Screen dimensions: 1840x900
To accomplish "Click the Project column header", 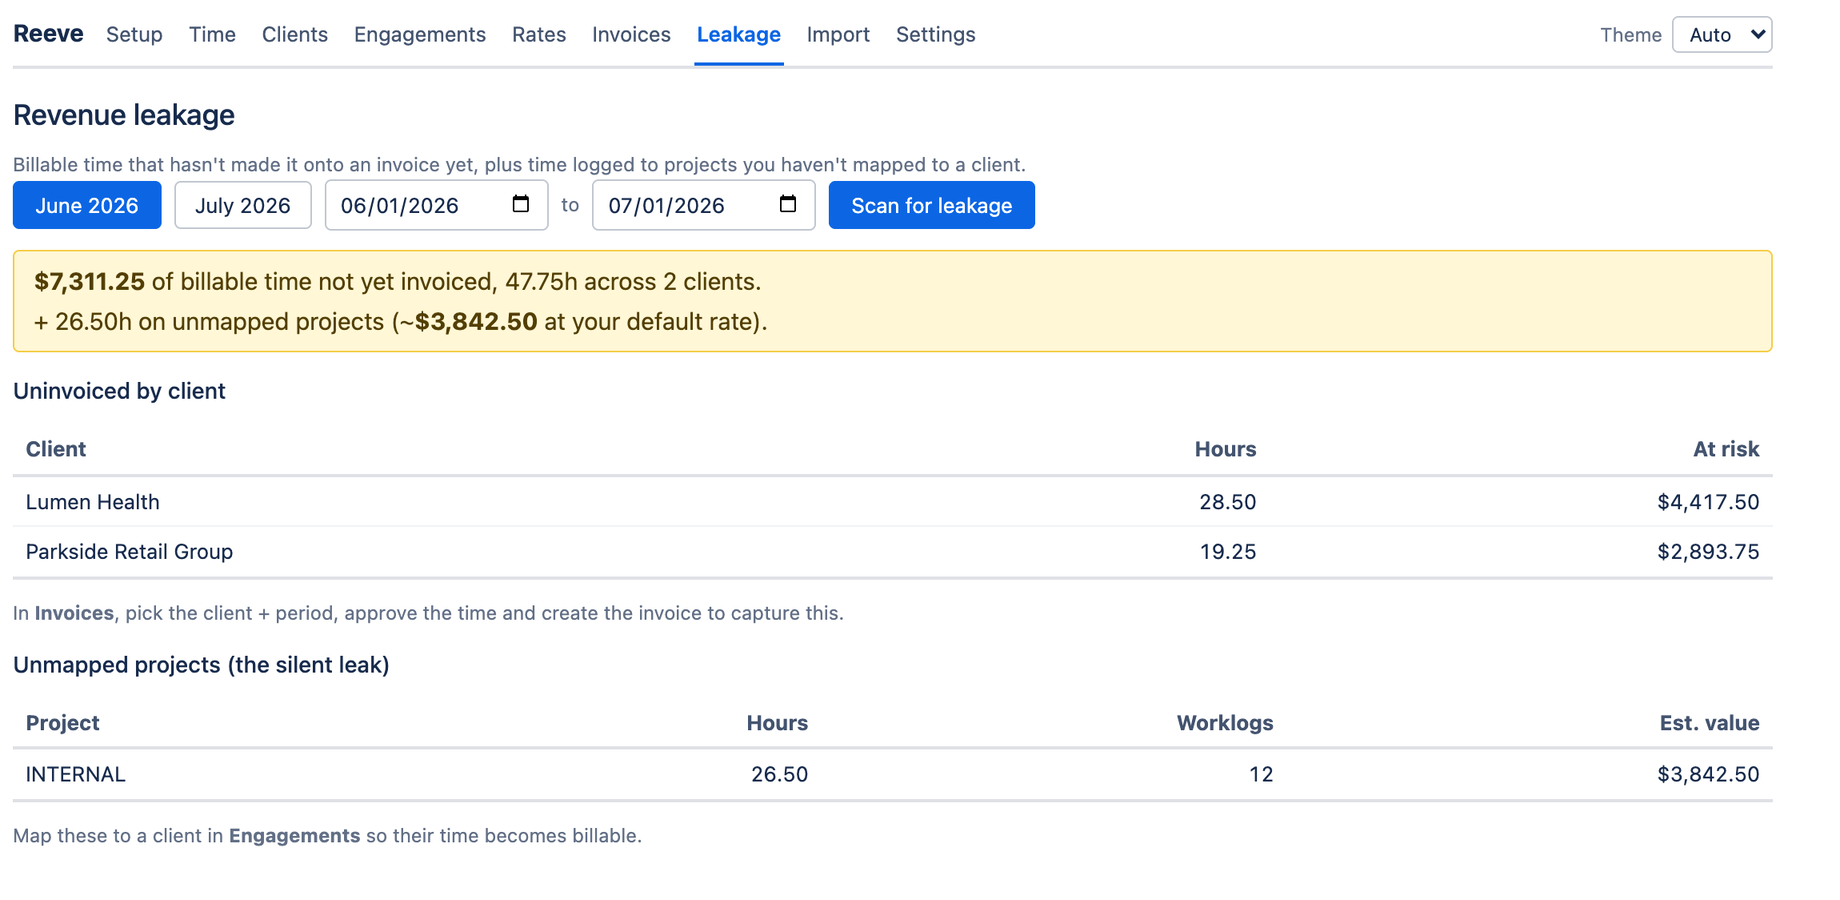I will pyautogui.click(x=63, y=723).
